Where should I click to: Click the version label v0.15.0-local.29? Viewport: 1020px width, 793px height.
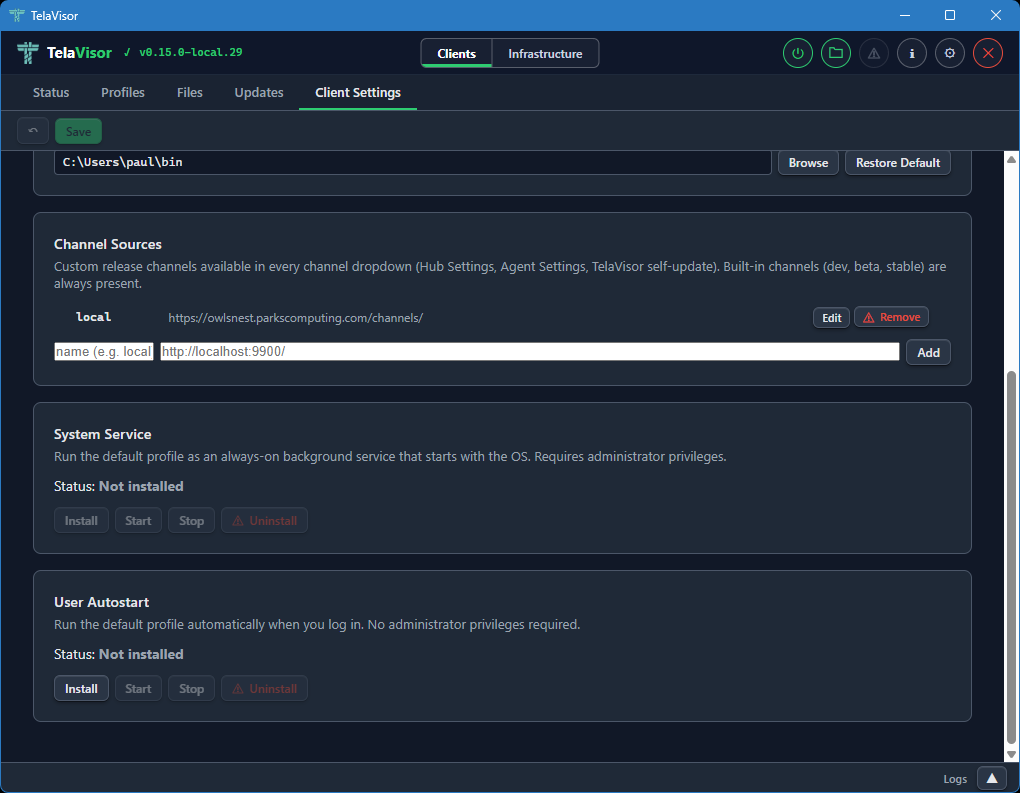click(x=191, y=52)
